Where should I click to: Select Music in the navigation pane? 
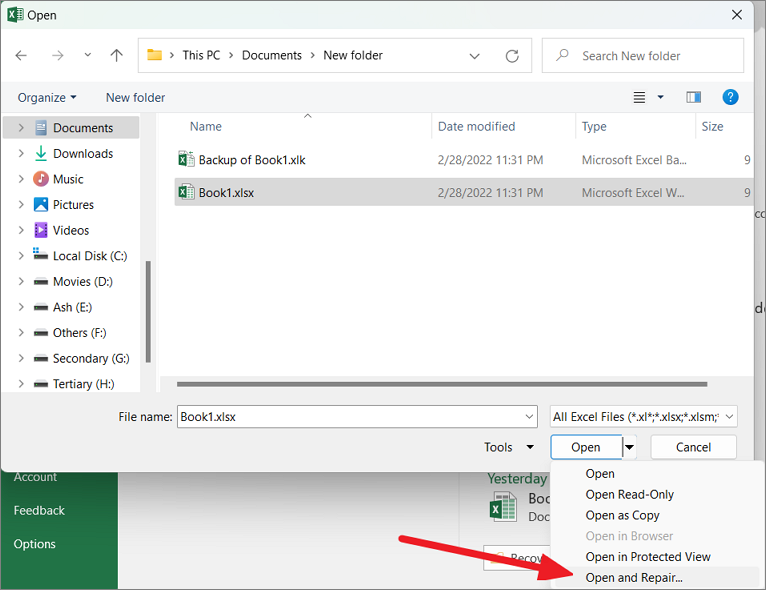click(x=68, y=179)
